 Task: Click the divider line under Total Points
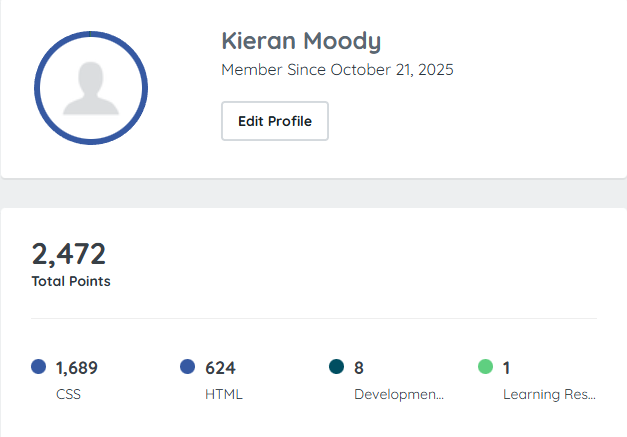[x=314, y=318]
